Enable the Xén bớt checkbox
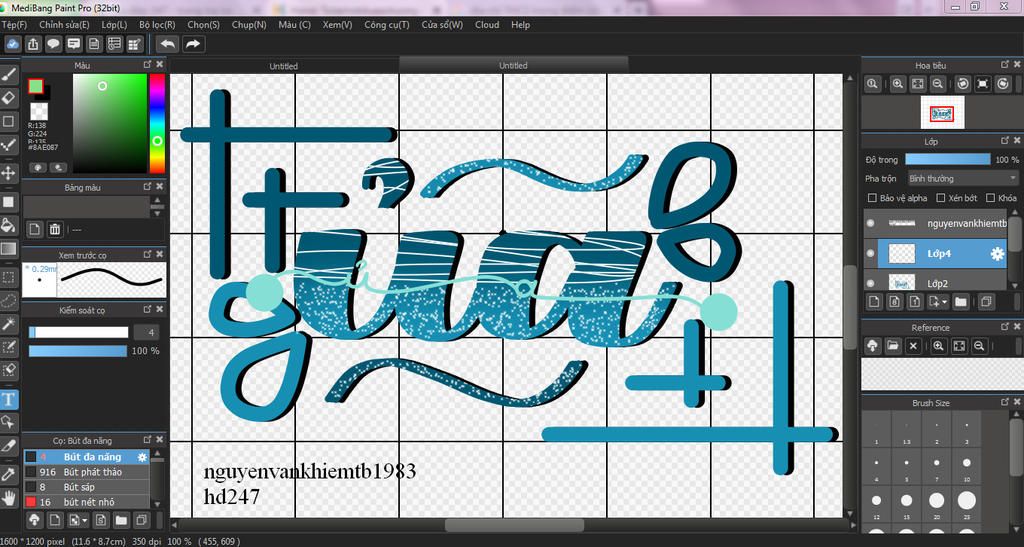Screen dimensions: 1024x547 (941, 198)
